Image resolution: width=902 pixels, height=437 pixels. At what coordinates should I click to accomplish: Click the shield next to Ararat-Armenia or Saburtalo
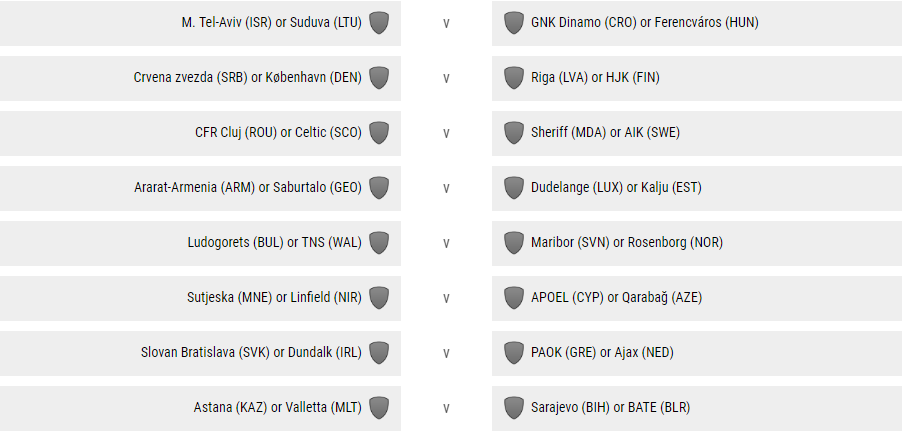click(379, 188)
